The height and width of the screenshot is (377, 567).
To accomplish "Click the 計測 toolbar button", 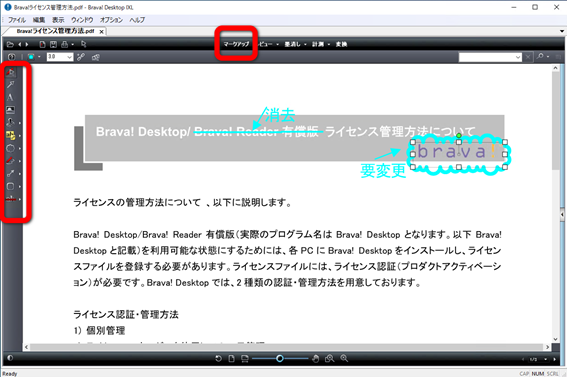I will click(318, 44).
